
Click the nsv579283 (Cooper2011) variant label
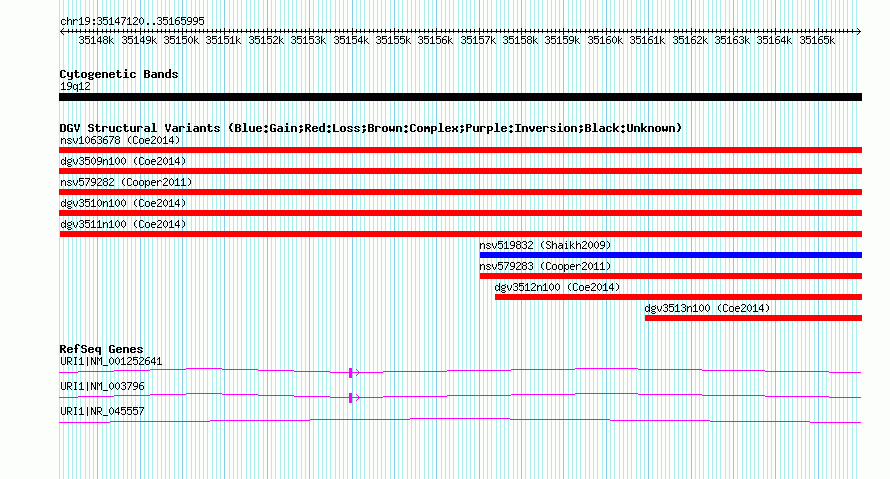point(545,266)
